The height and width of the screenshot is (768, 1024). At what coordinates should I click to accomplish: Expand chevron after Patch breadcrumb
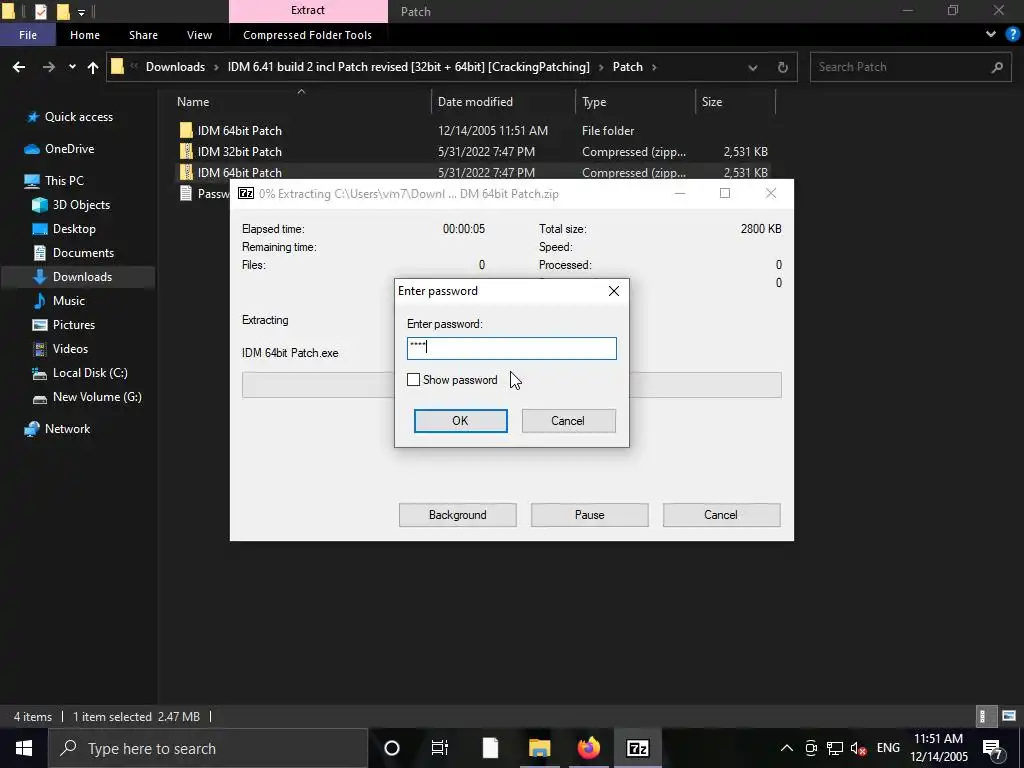(654, 67)
